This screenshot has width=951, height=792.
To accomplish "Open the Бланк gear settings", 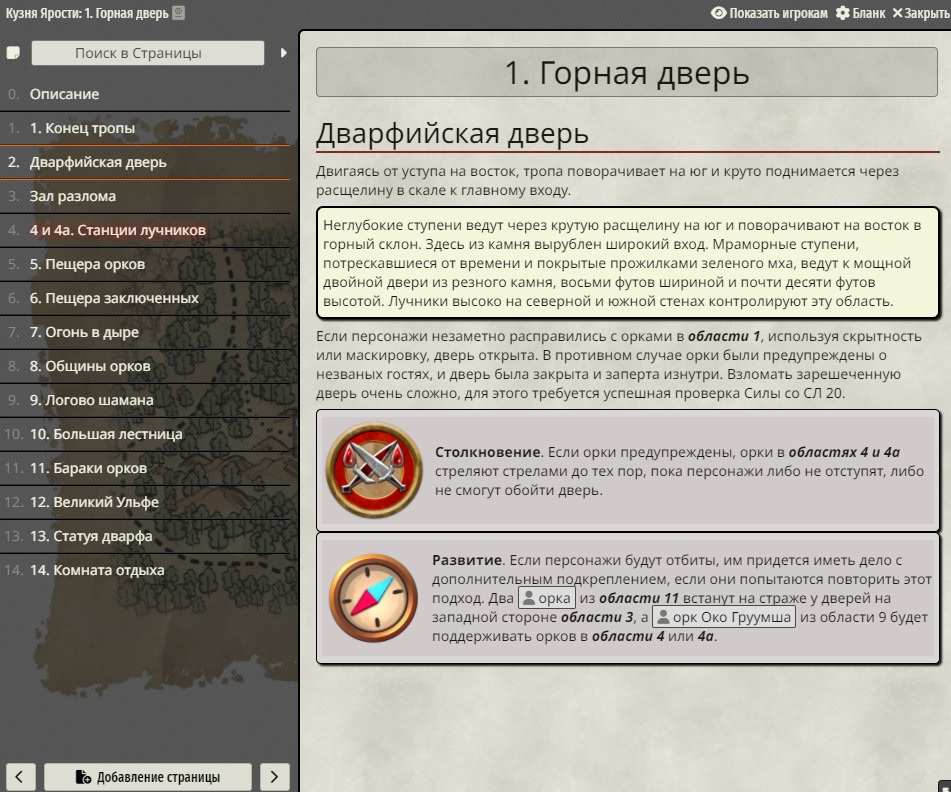I will tap(860, 13).
